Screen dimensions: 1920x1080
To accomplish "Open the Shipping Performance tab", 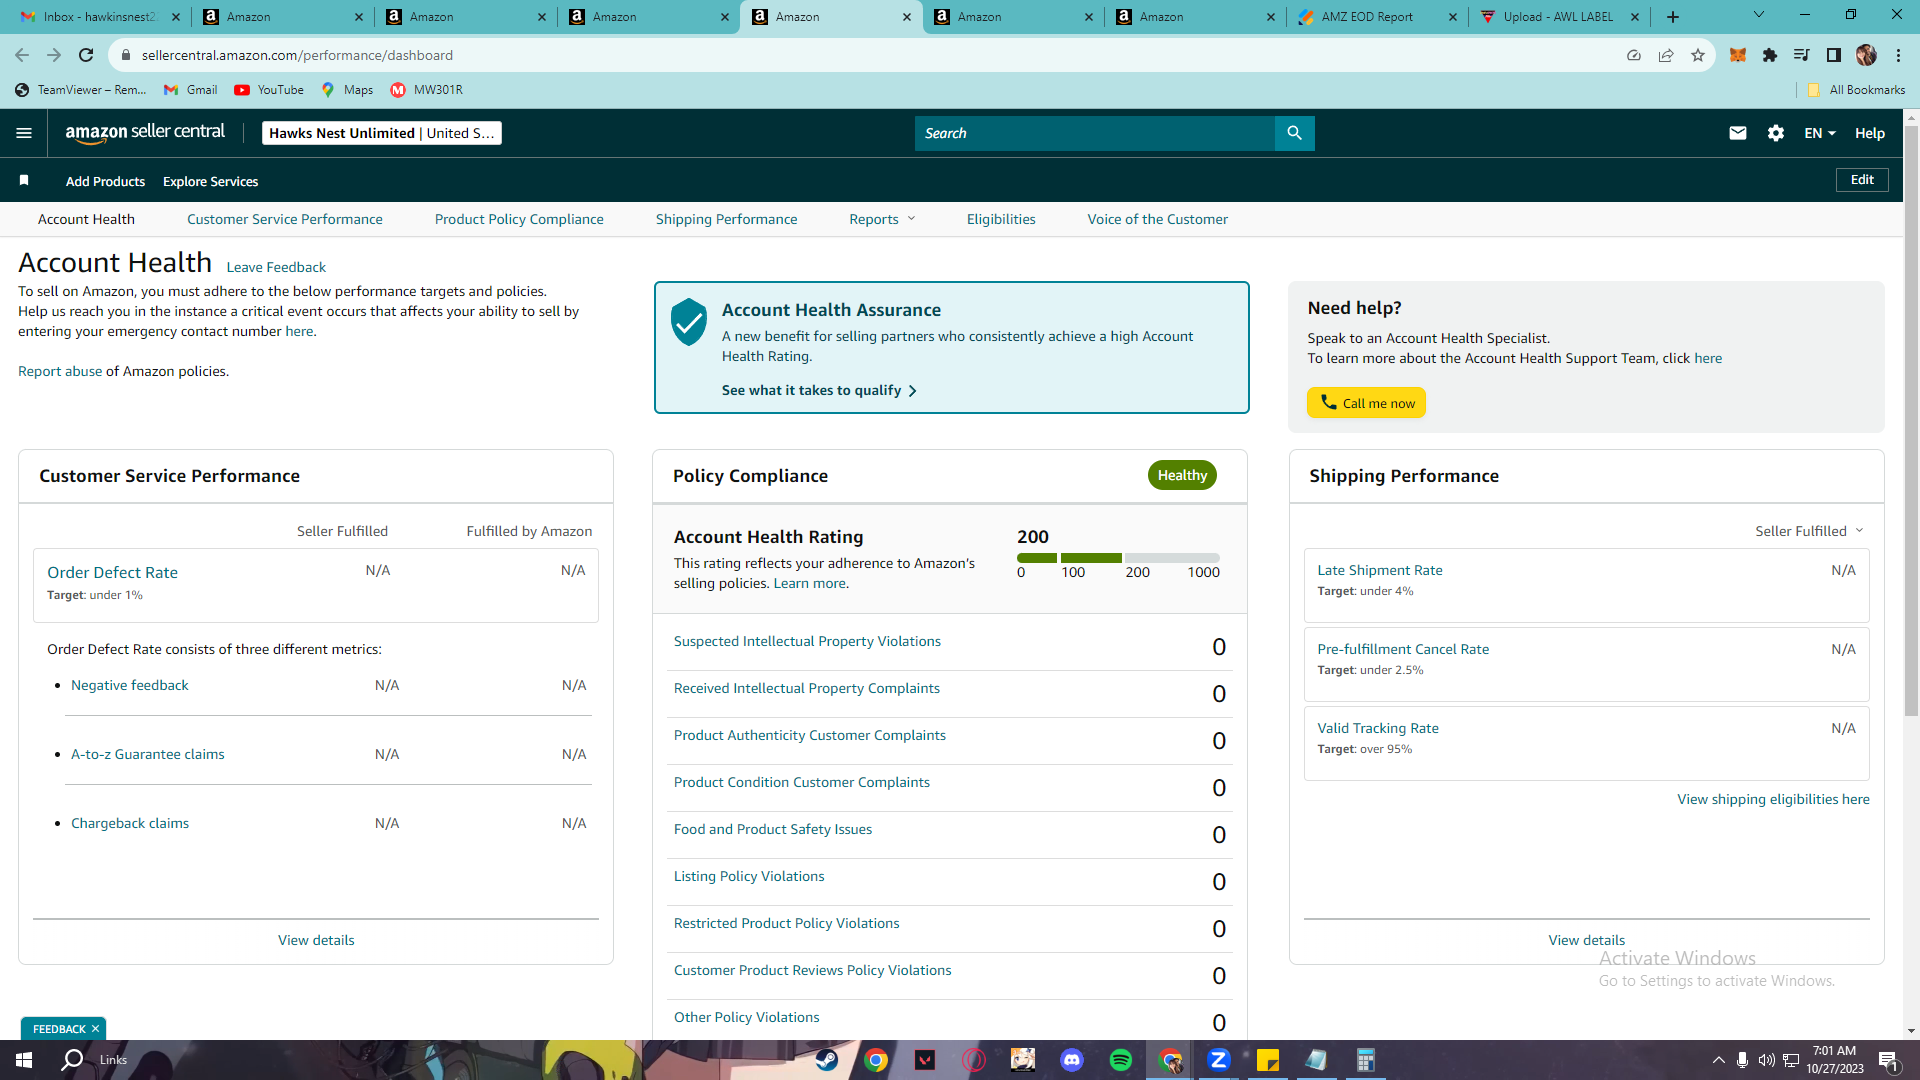I will 727,219.
